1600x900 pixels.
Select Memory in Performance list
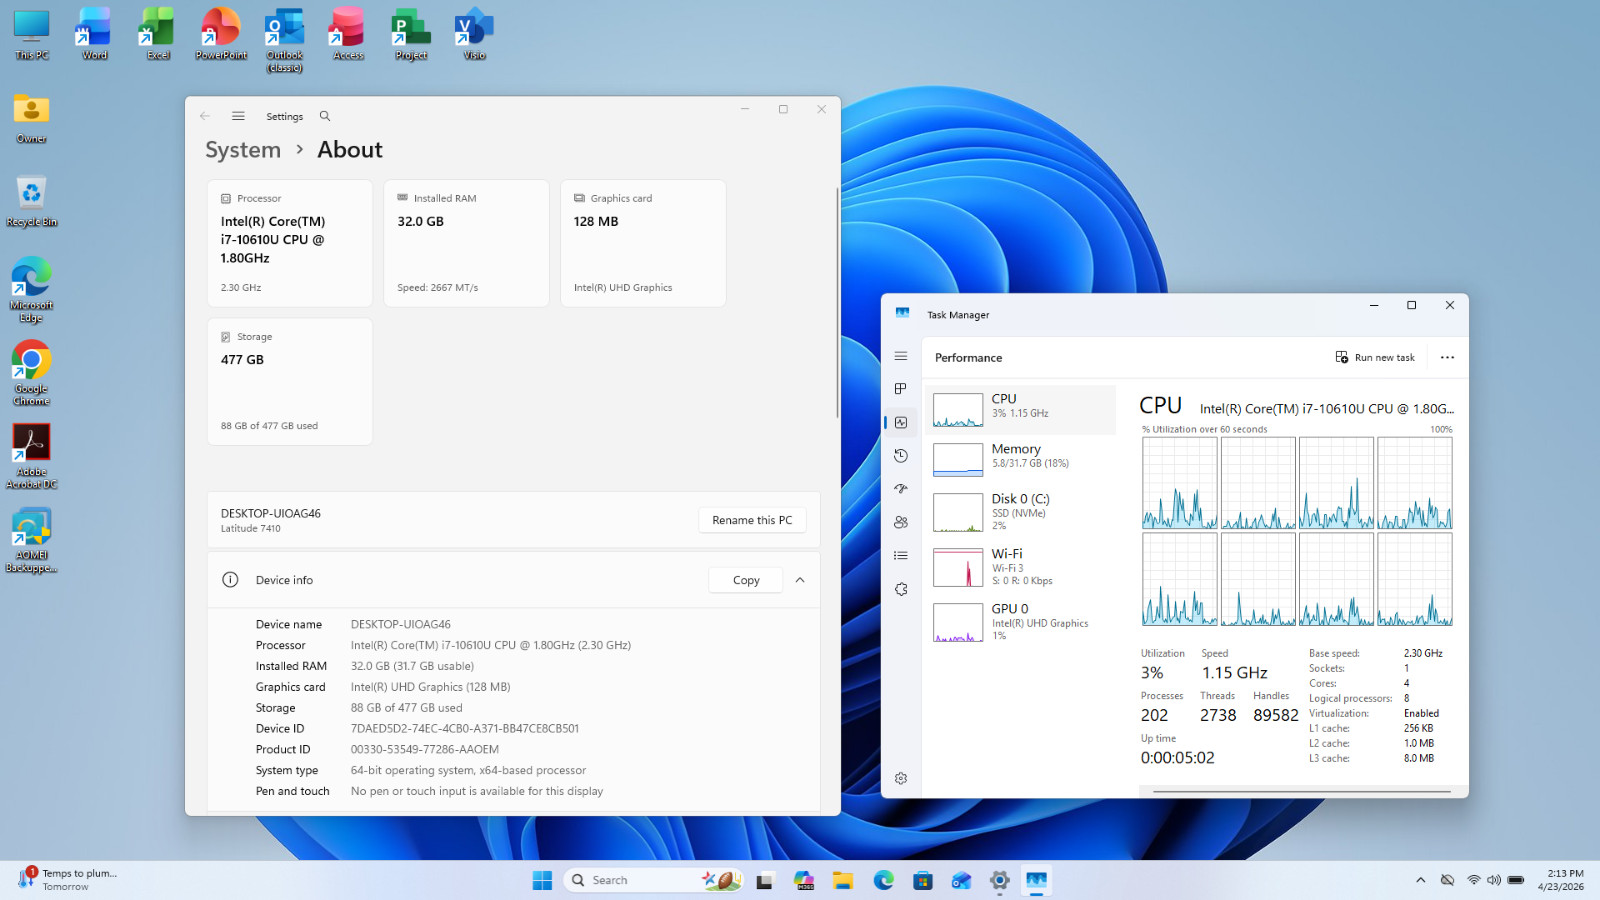1021,459
